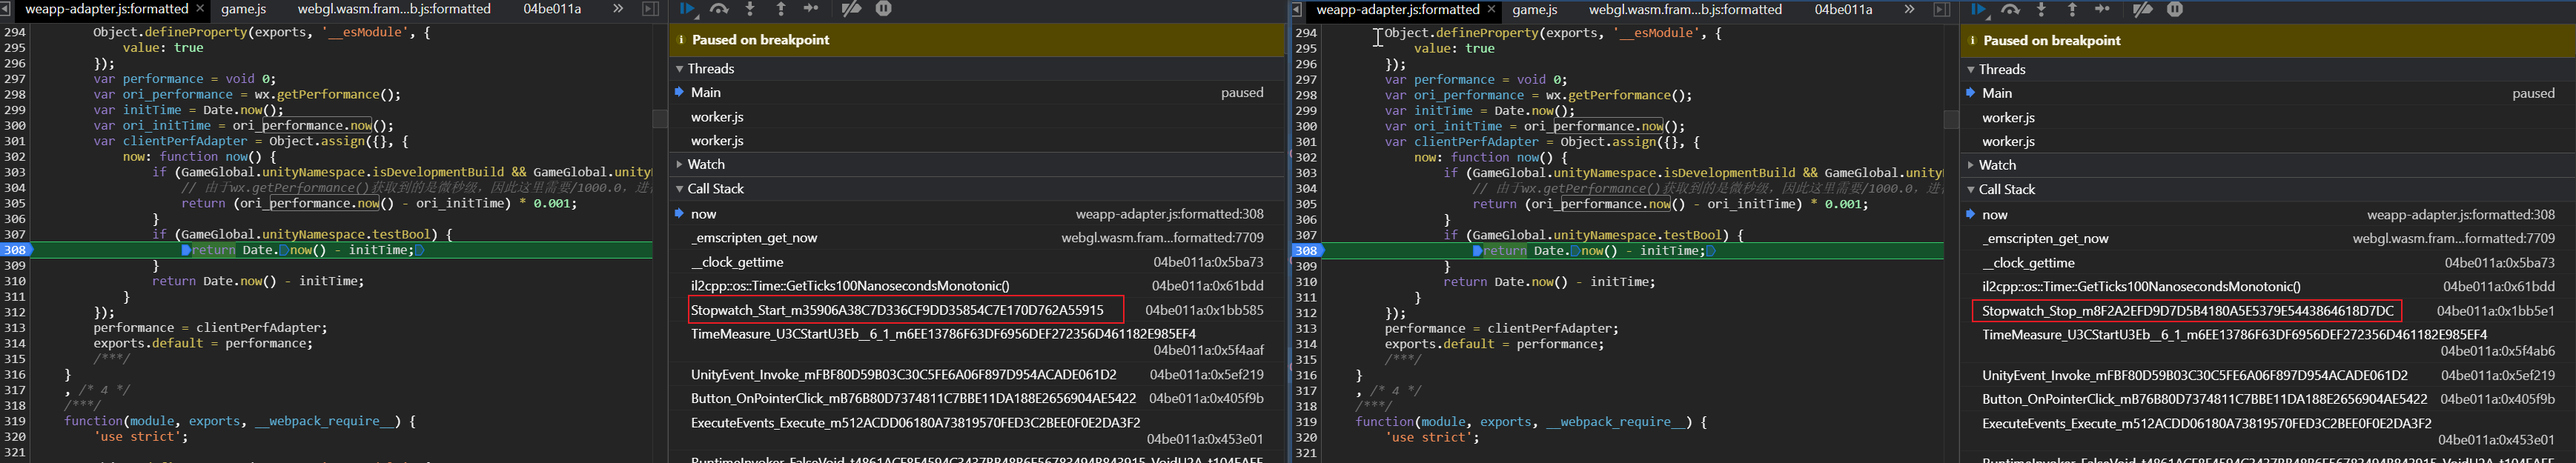Viewport: 2576px width, 463px height.
Task: Close weapp-adapter.js:formatted tab in right window
Action: [x=1491, y=10]
